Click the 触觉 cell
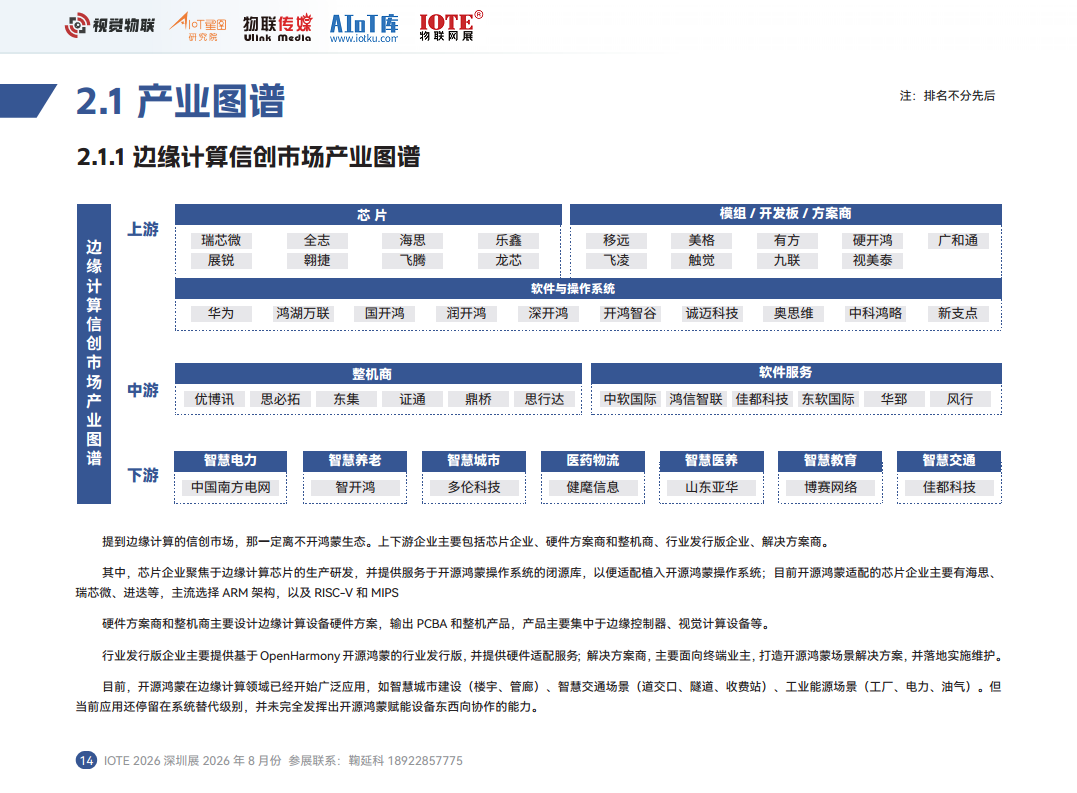1077x793 pixels. [702, 260]
